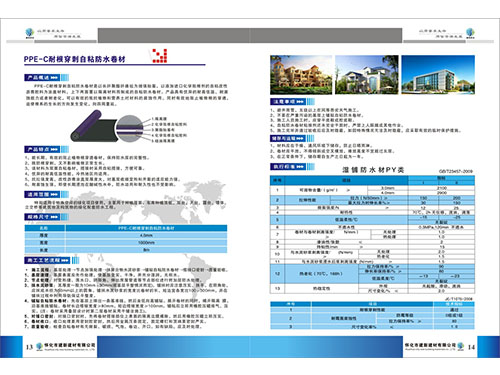Click the company logo beside page number 14
The height and width of the screenshot is (375, 500).
[x=460, y=346]
